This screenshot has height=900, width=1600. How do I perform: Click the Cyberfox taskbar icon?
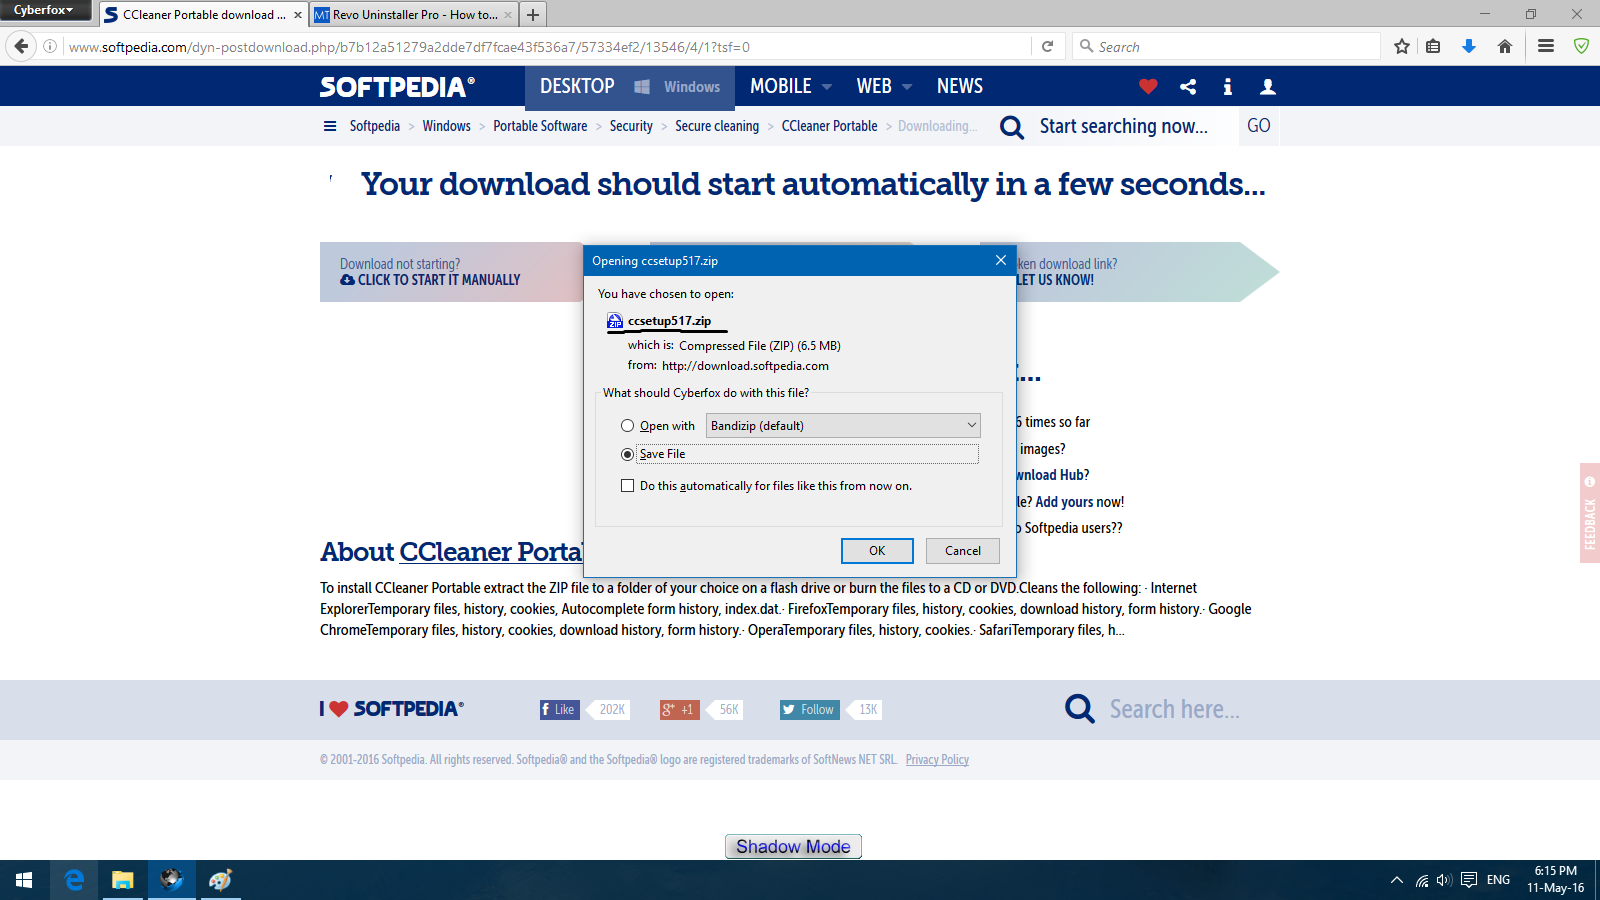(x=171, y=880)
